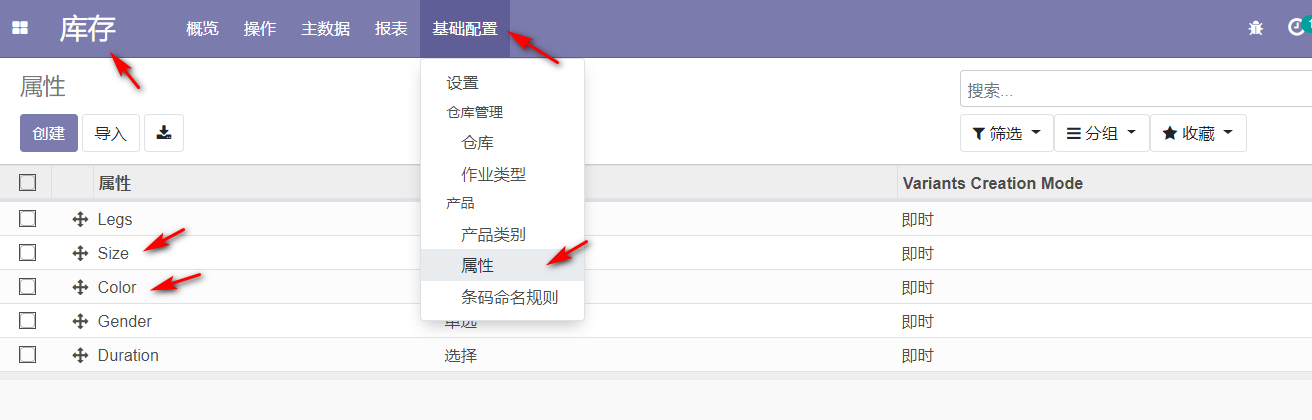Click the drag handle for Legs row
The image size is (1312, 420).
81,220
